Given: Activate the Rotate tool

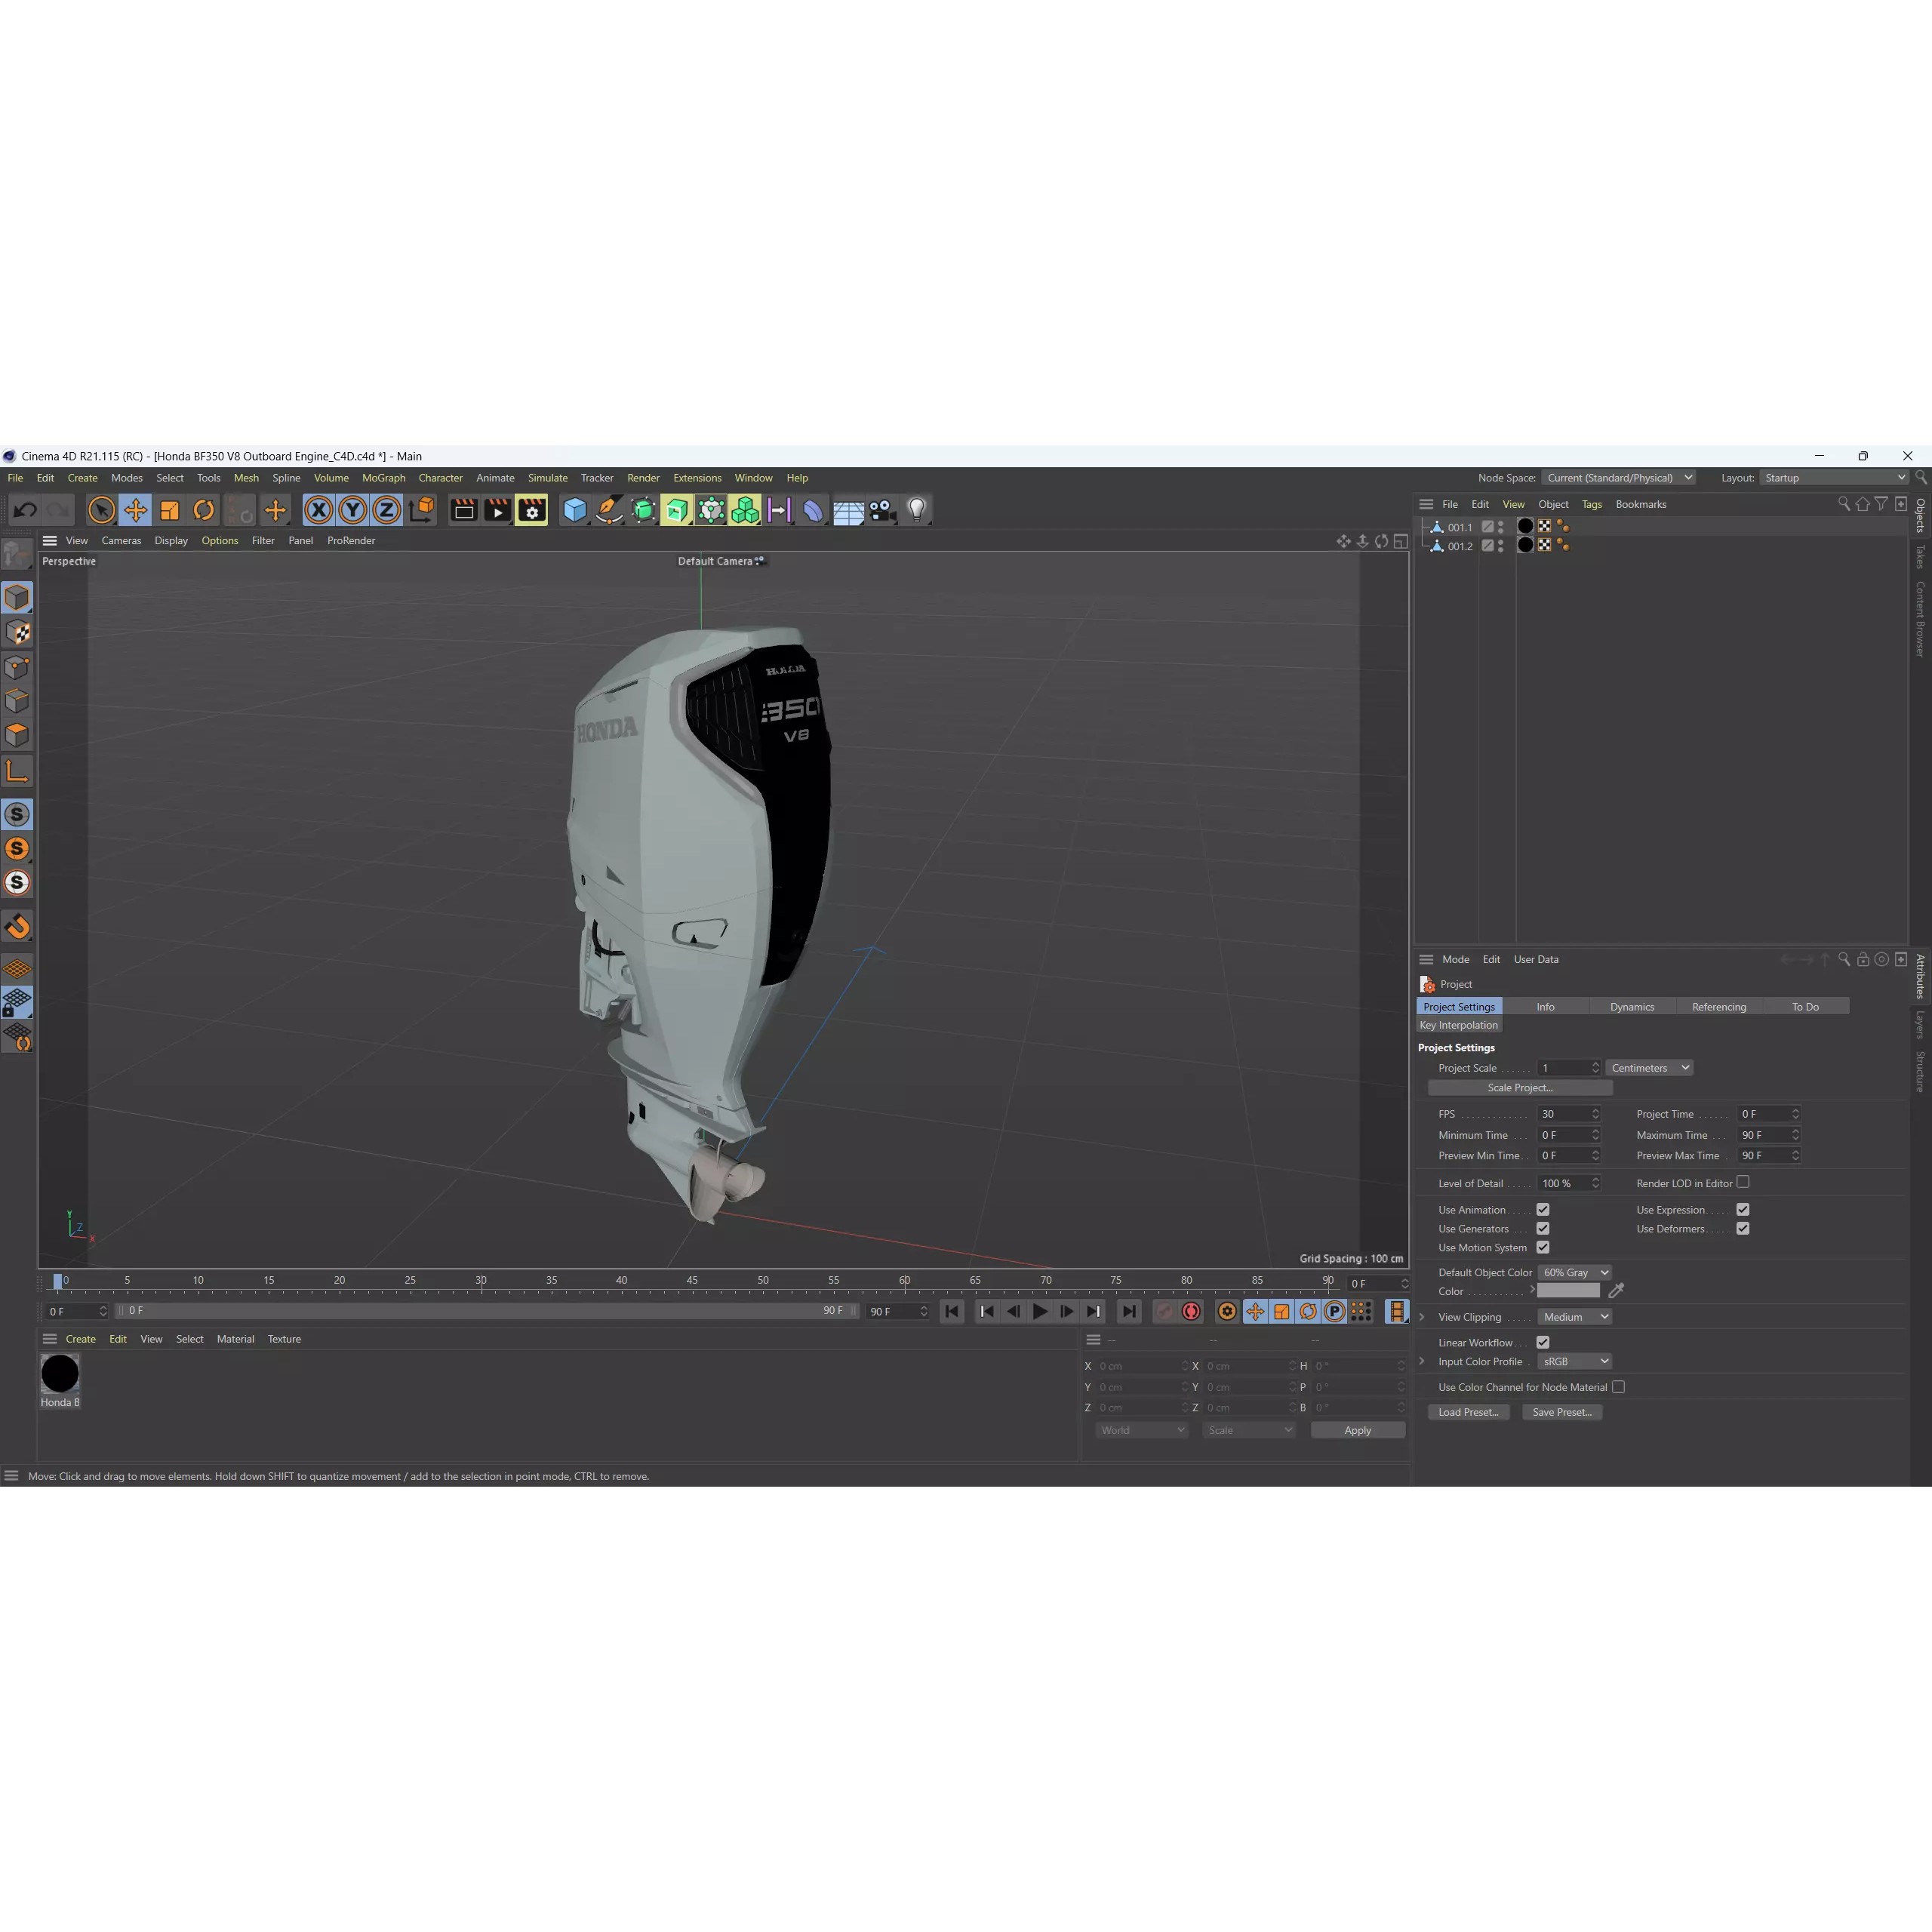Looking at the screenshot, I should [204, 510].
